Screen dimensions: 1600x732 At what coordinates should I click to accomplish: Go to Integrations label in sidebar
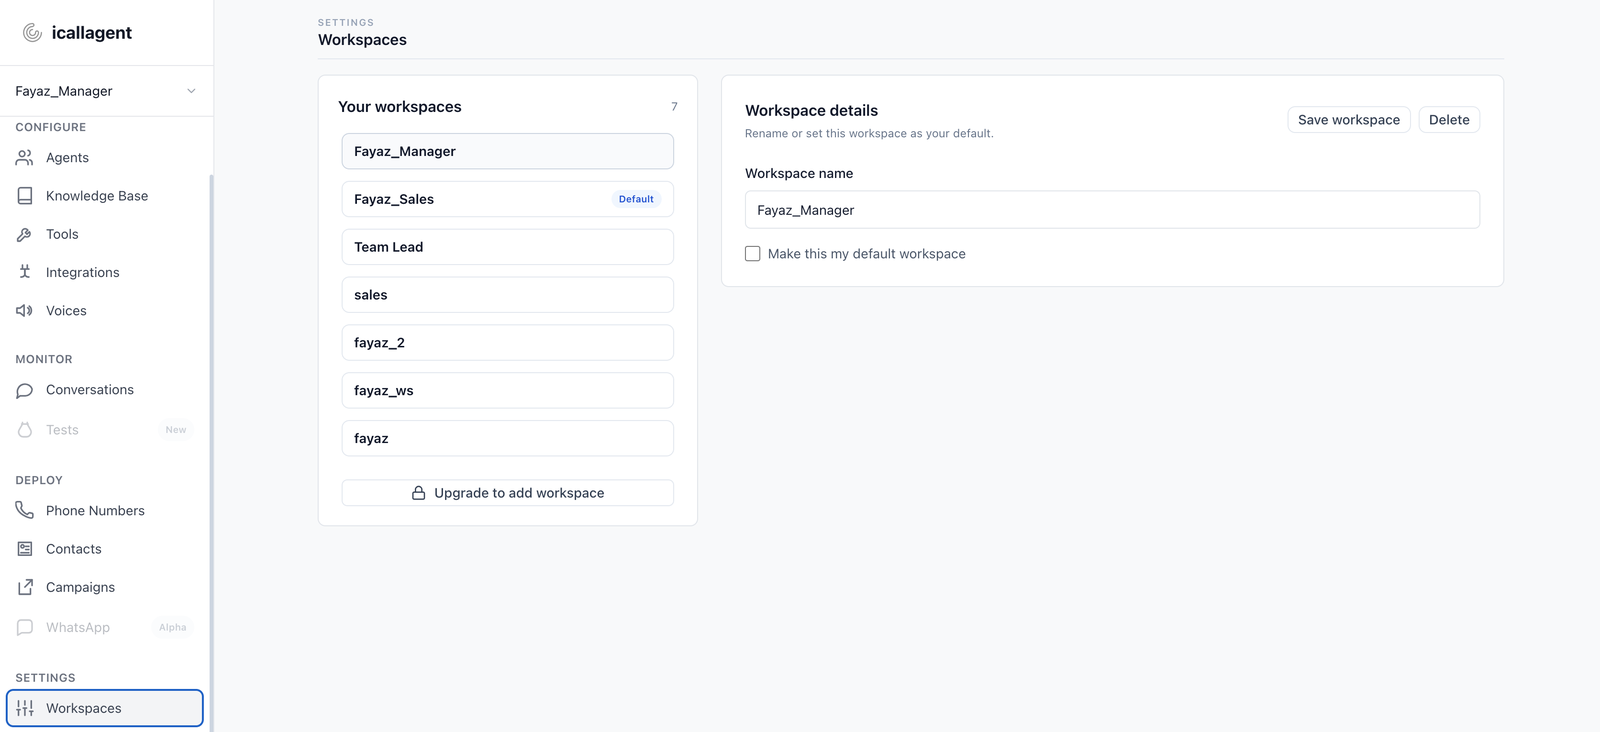[x=82, y=272]
